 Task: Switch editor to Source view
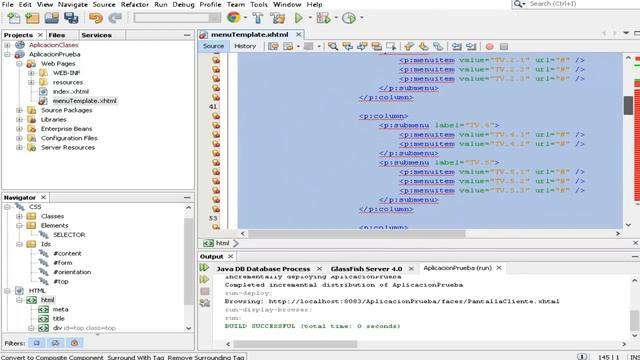(213, 46)
